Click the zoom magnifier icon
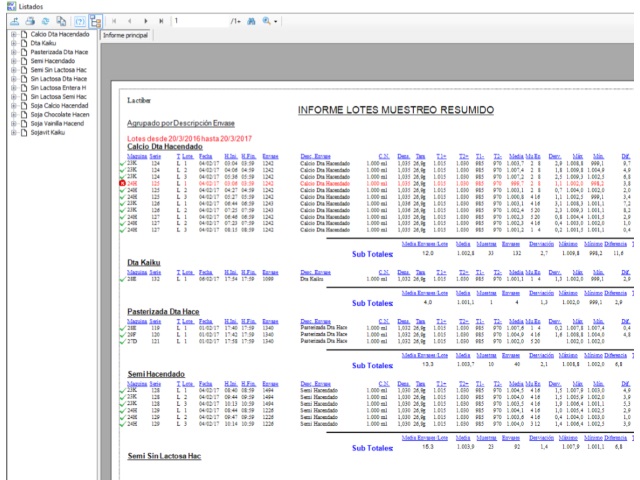This screenshot has width=640, height=480. (x=267, y=21)
